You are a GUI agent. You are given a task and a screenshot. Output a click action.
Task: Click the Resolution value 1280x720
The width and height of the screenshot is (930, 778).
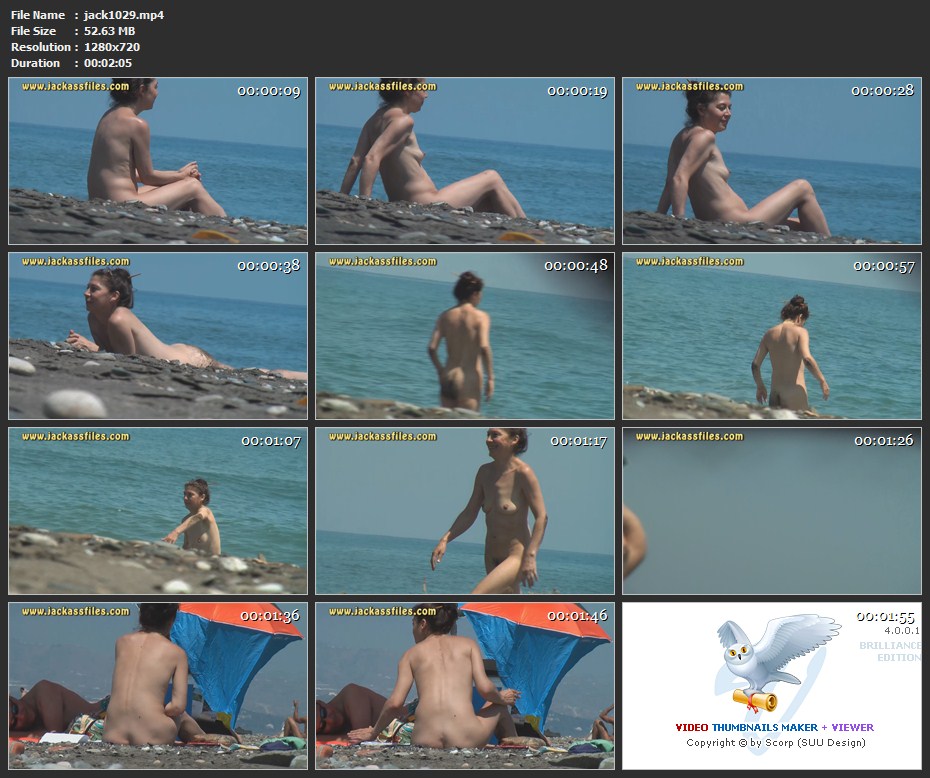(x=112, y=47)
